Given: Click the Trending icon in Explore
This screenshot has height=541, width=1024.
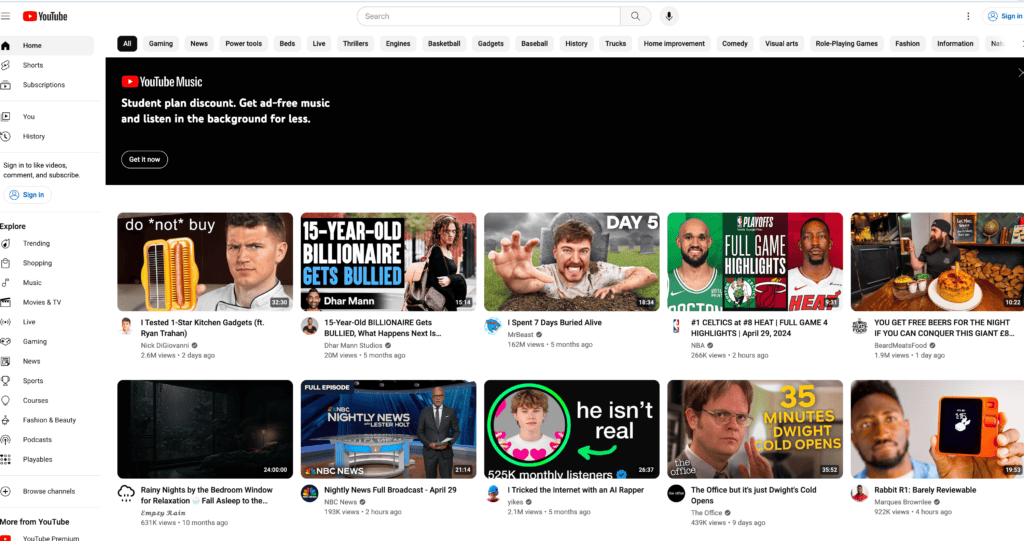Looking at the screenshot, I should coord(6,244).
